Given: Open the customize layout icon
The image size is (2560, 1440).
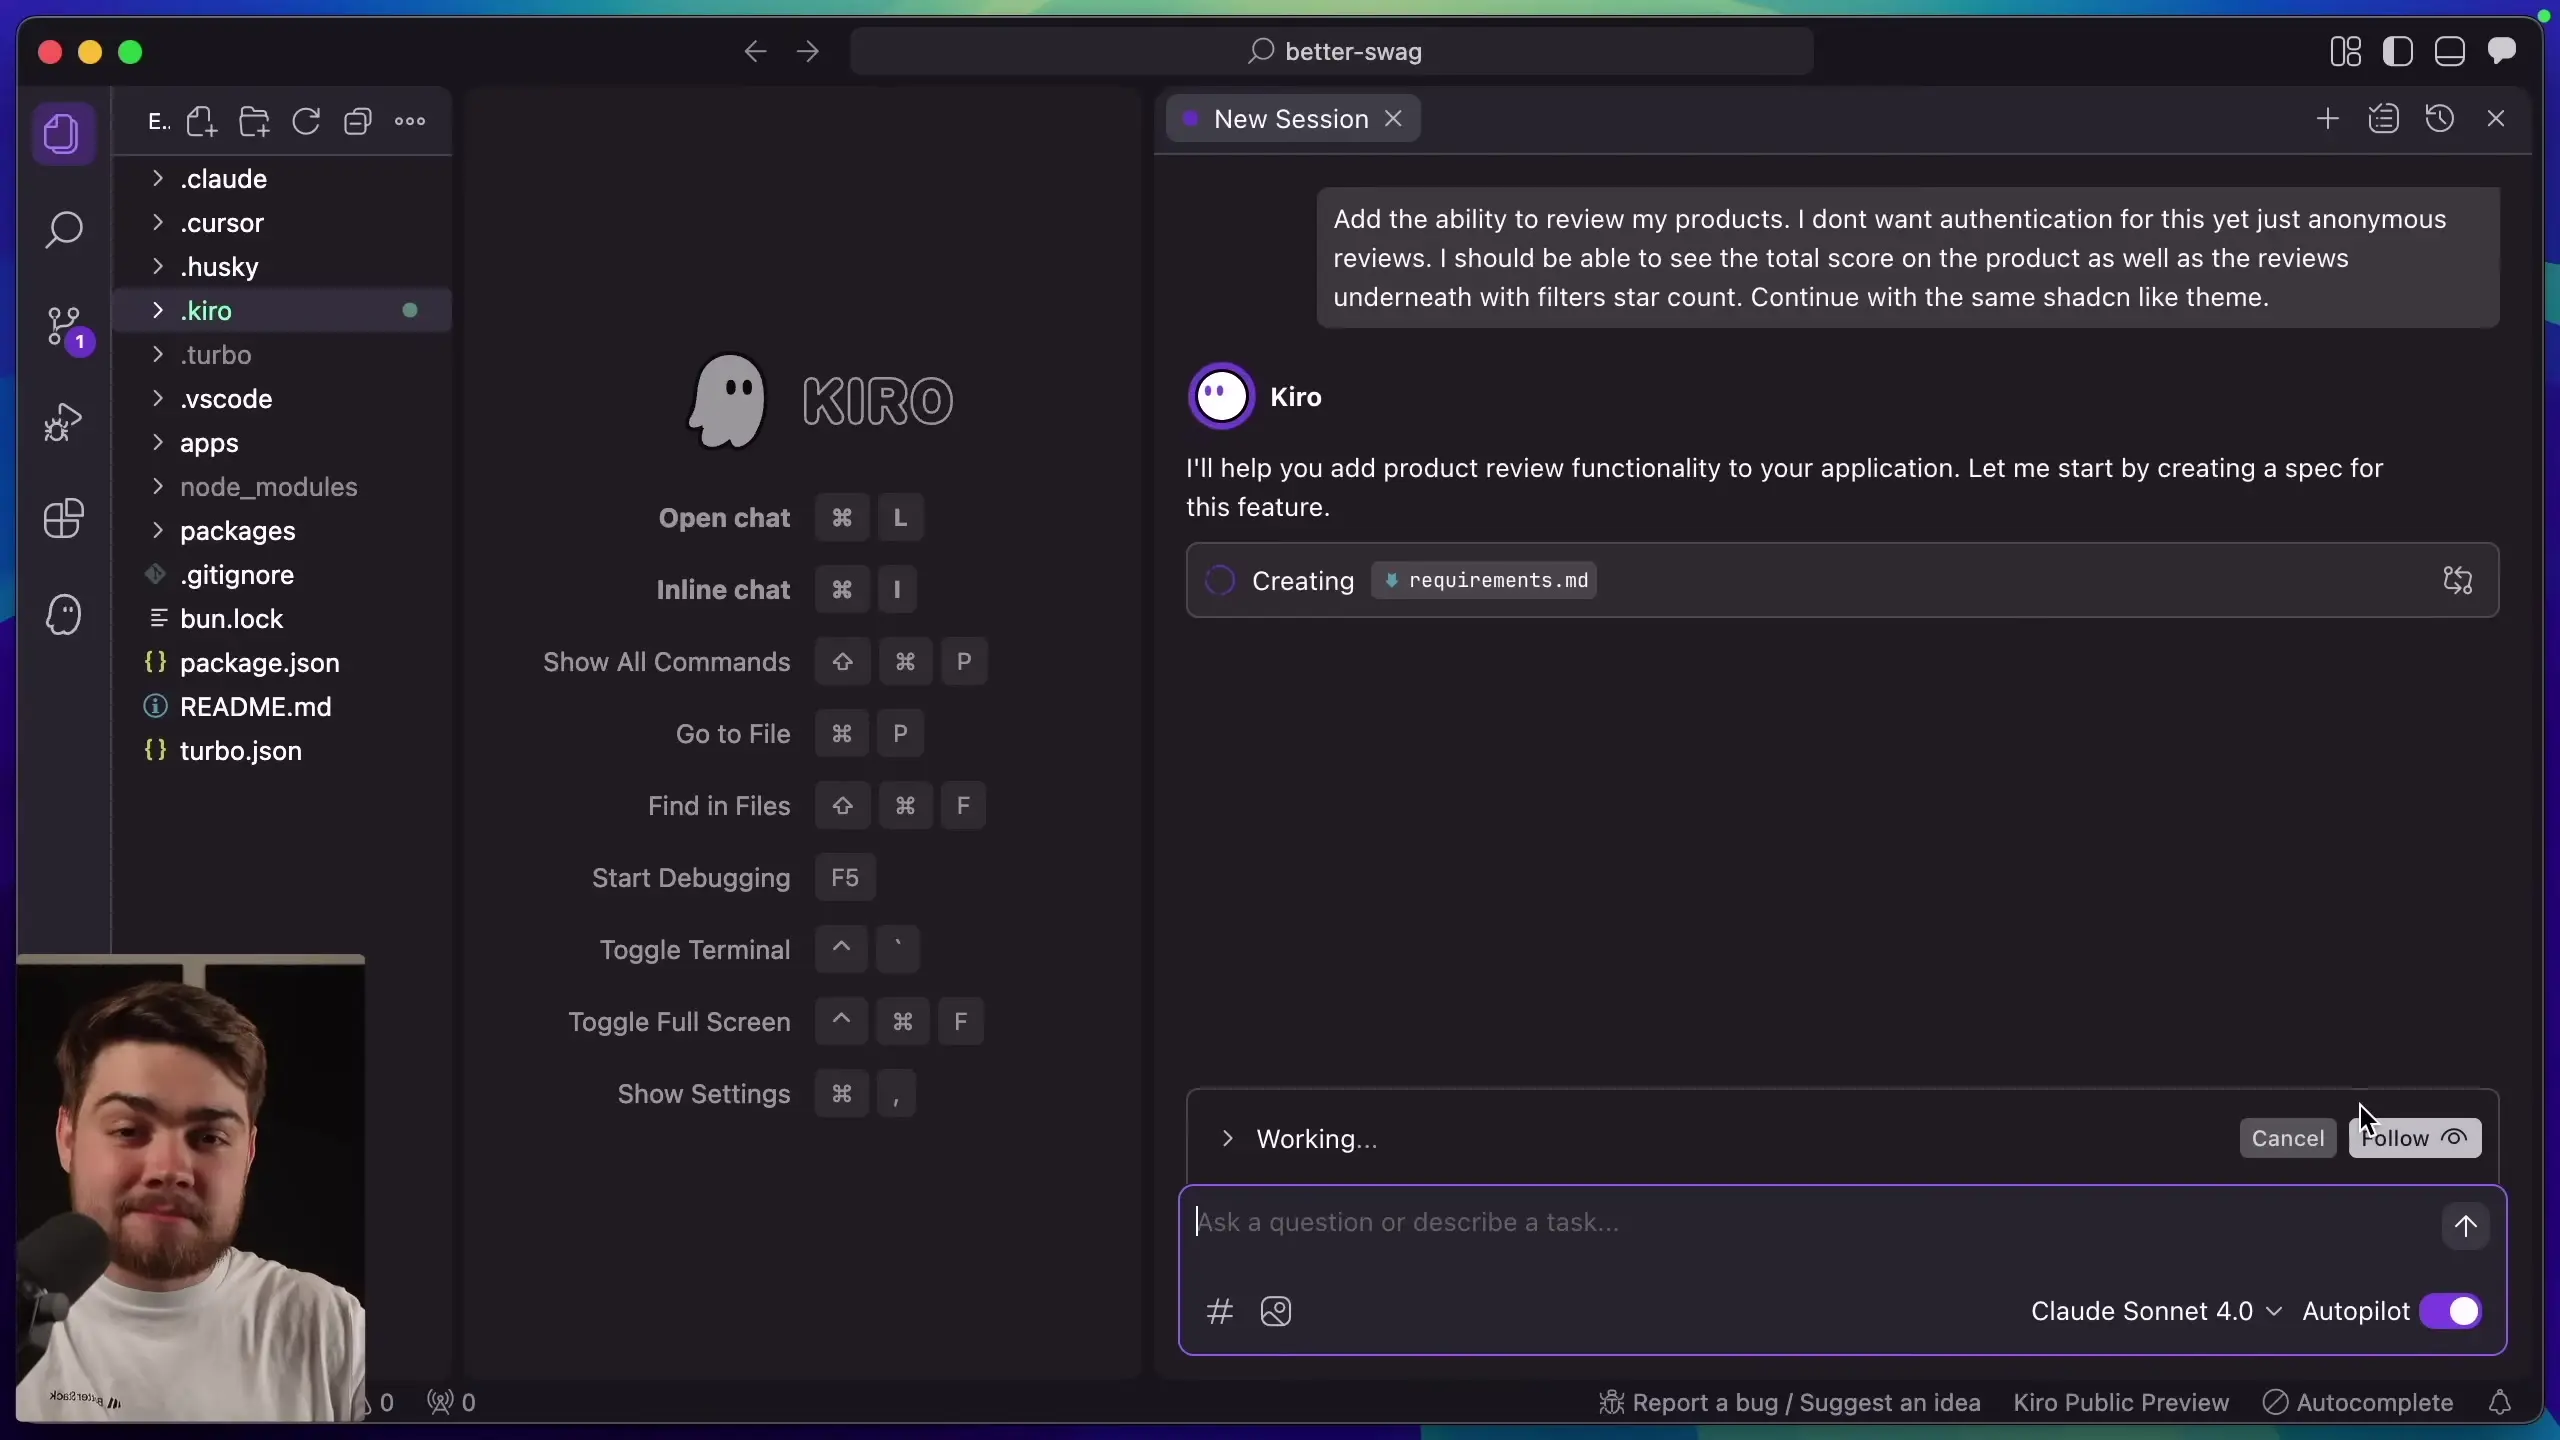Looking at the screenshot, I should coord(2346,51).
